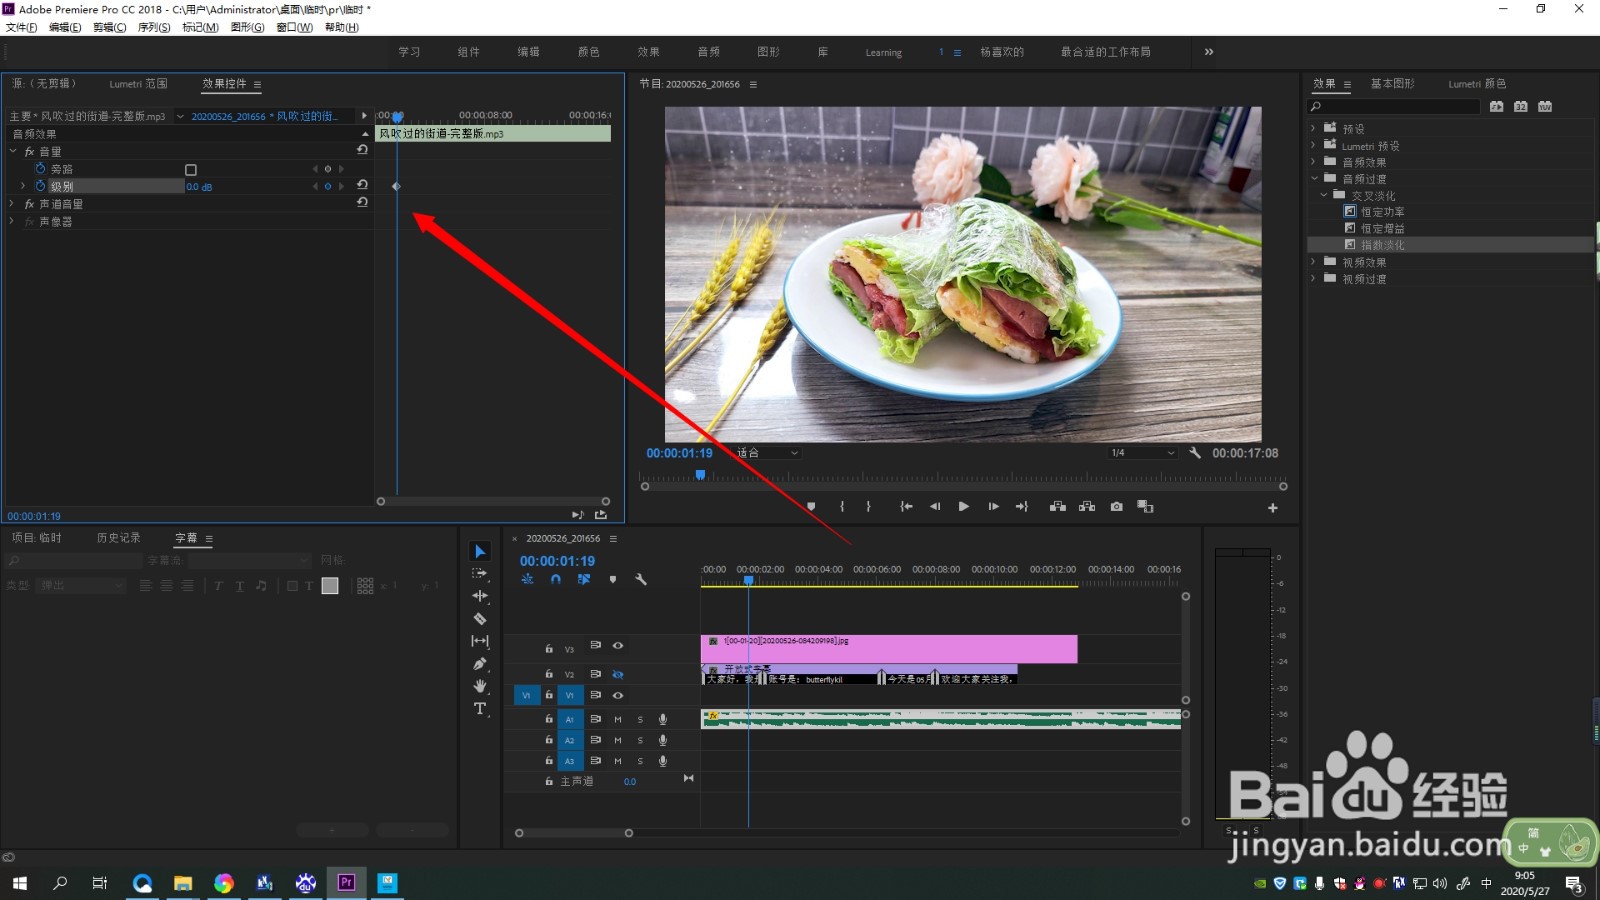This screenshot has width=1600, height=900.
Task: Click the Lift button in Program monitor
Action: pyautogui.click(x=1057, y=507)
